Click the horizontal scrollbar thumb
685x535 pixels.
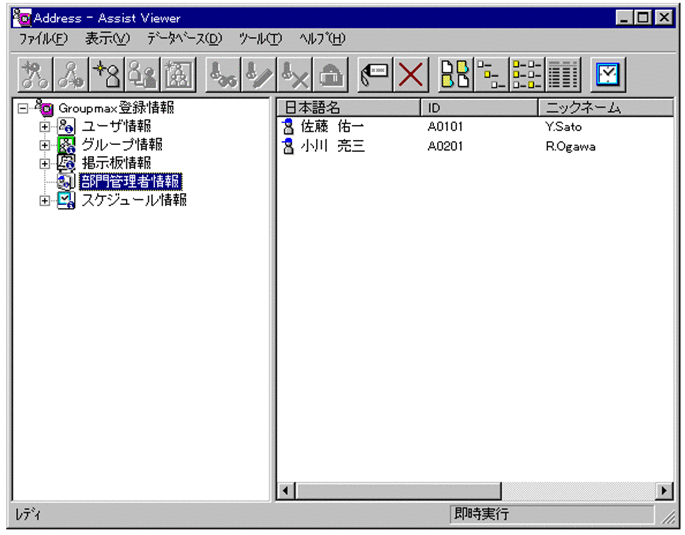pos(398,491)
